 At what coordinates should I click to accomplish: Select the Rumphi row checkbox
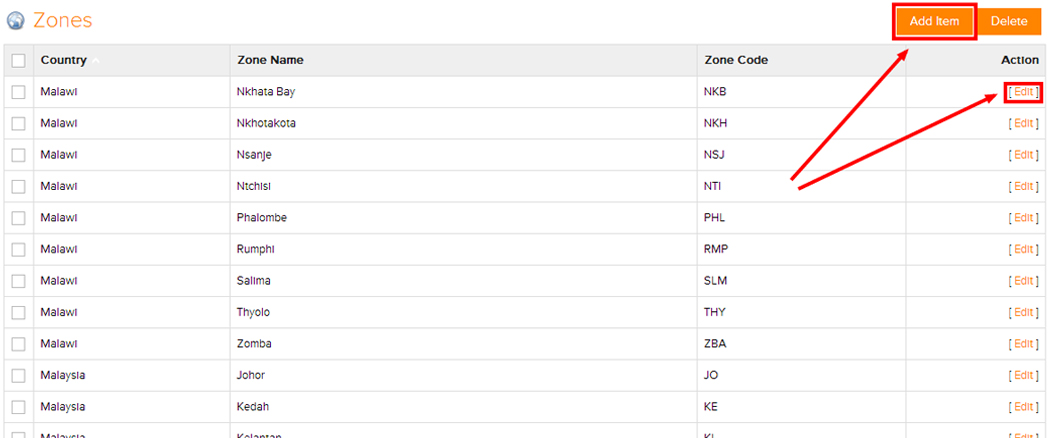point(19,249)
